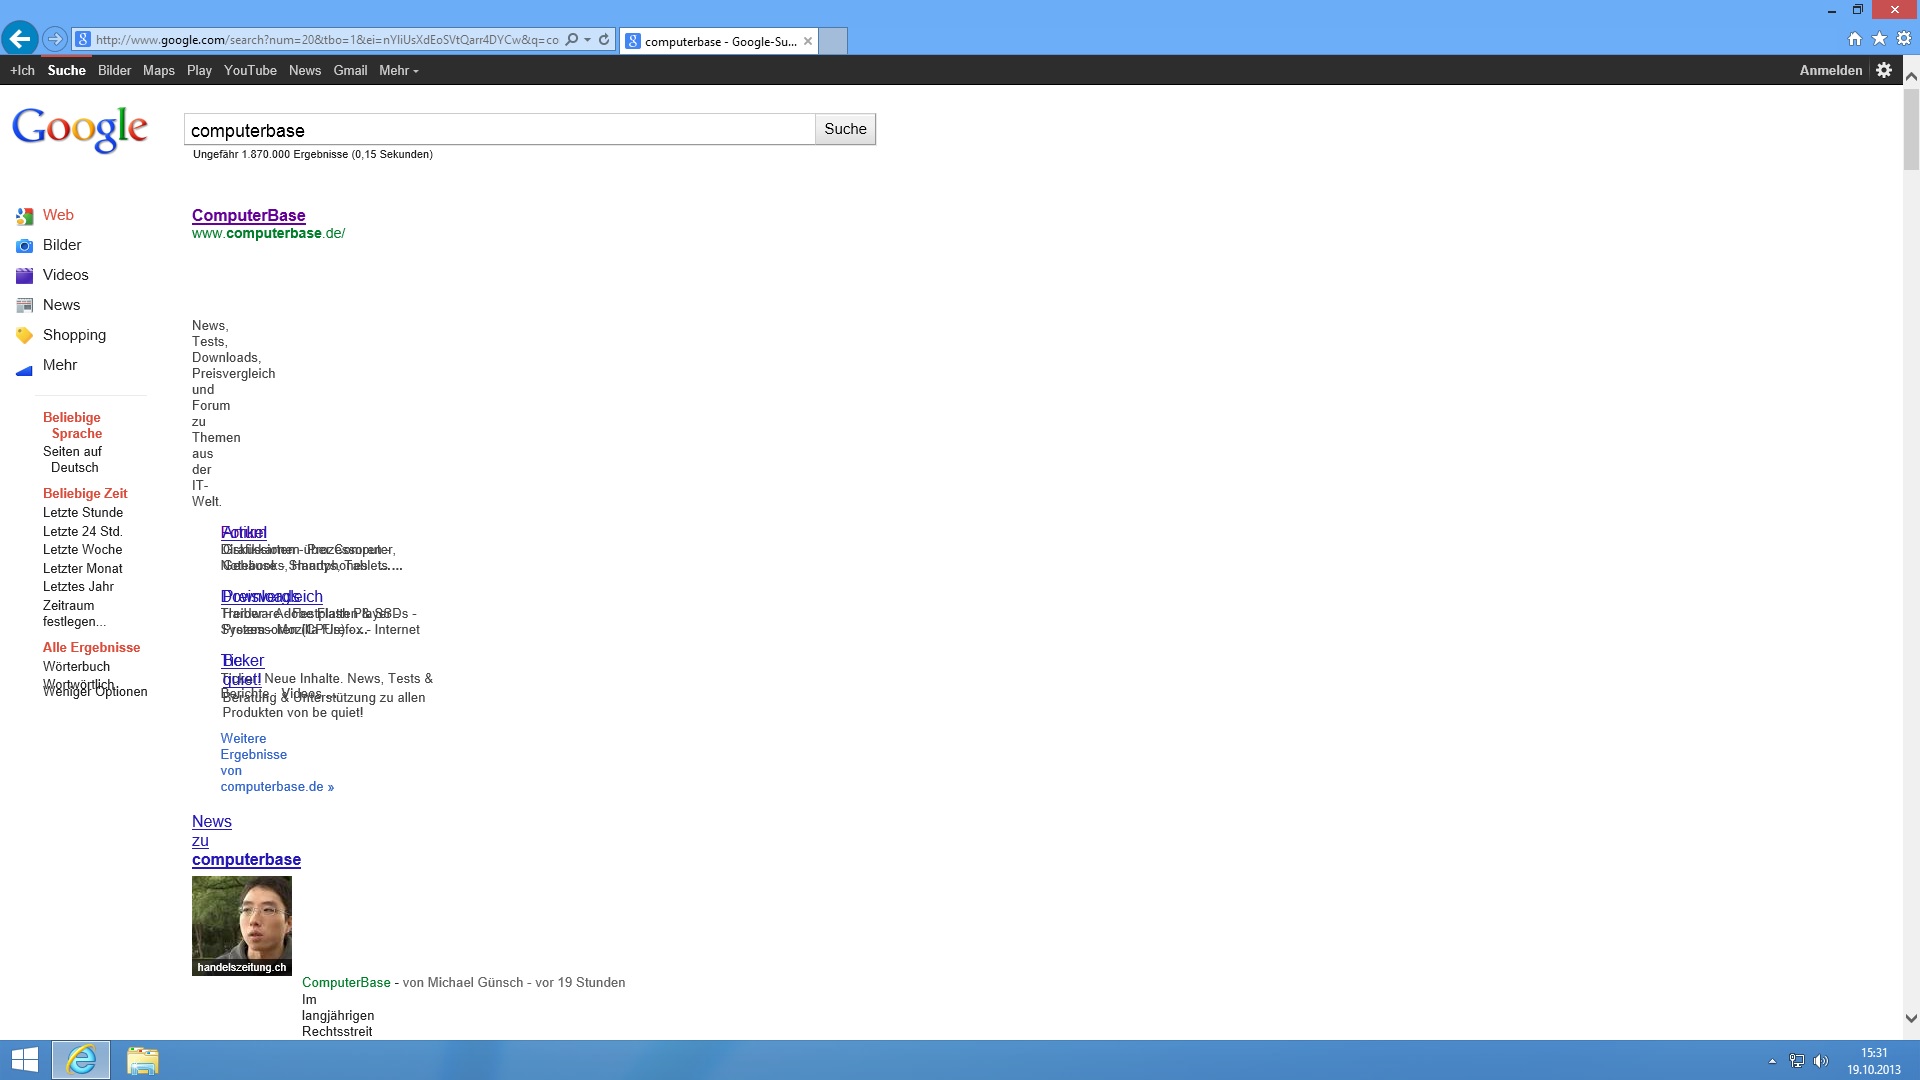This screenshot has height=1080, width=1920.
Task: Open favorites star in browser toolbar
Action: (x=1880, y=39)
